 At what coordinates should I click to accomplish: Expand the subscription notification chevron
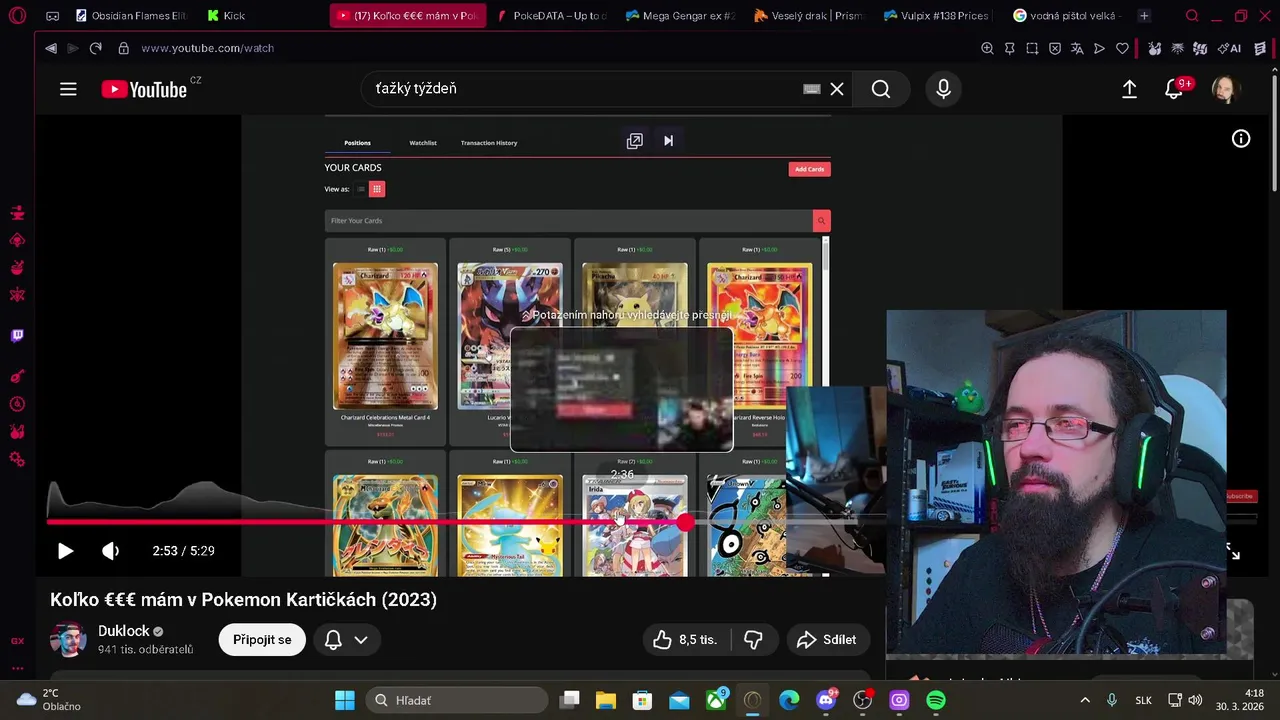coord(361,640)
